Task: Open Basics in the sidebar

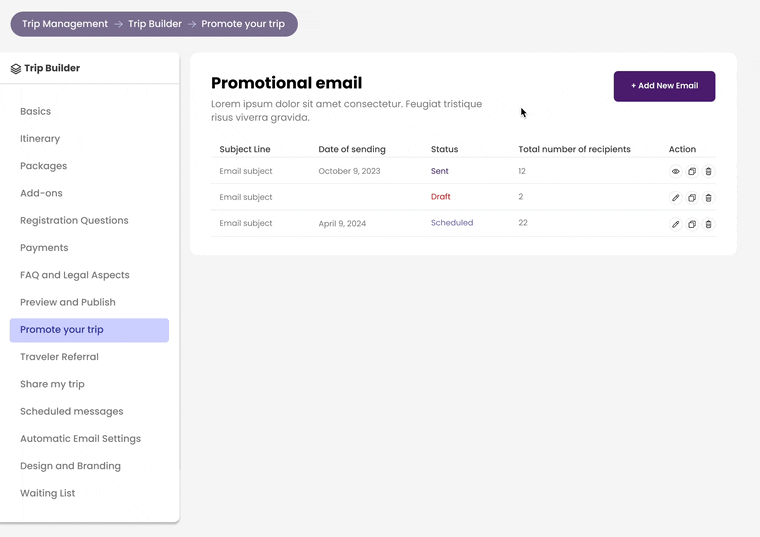Action: tap(35, 111)
